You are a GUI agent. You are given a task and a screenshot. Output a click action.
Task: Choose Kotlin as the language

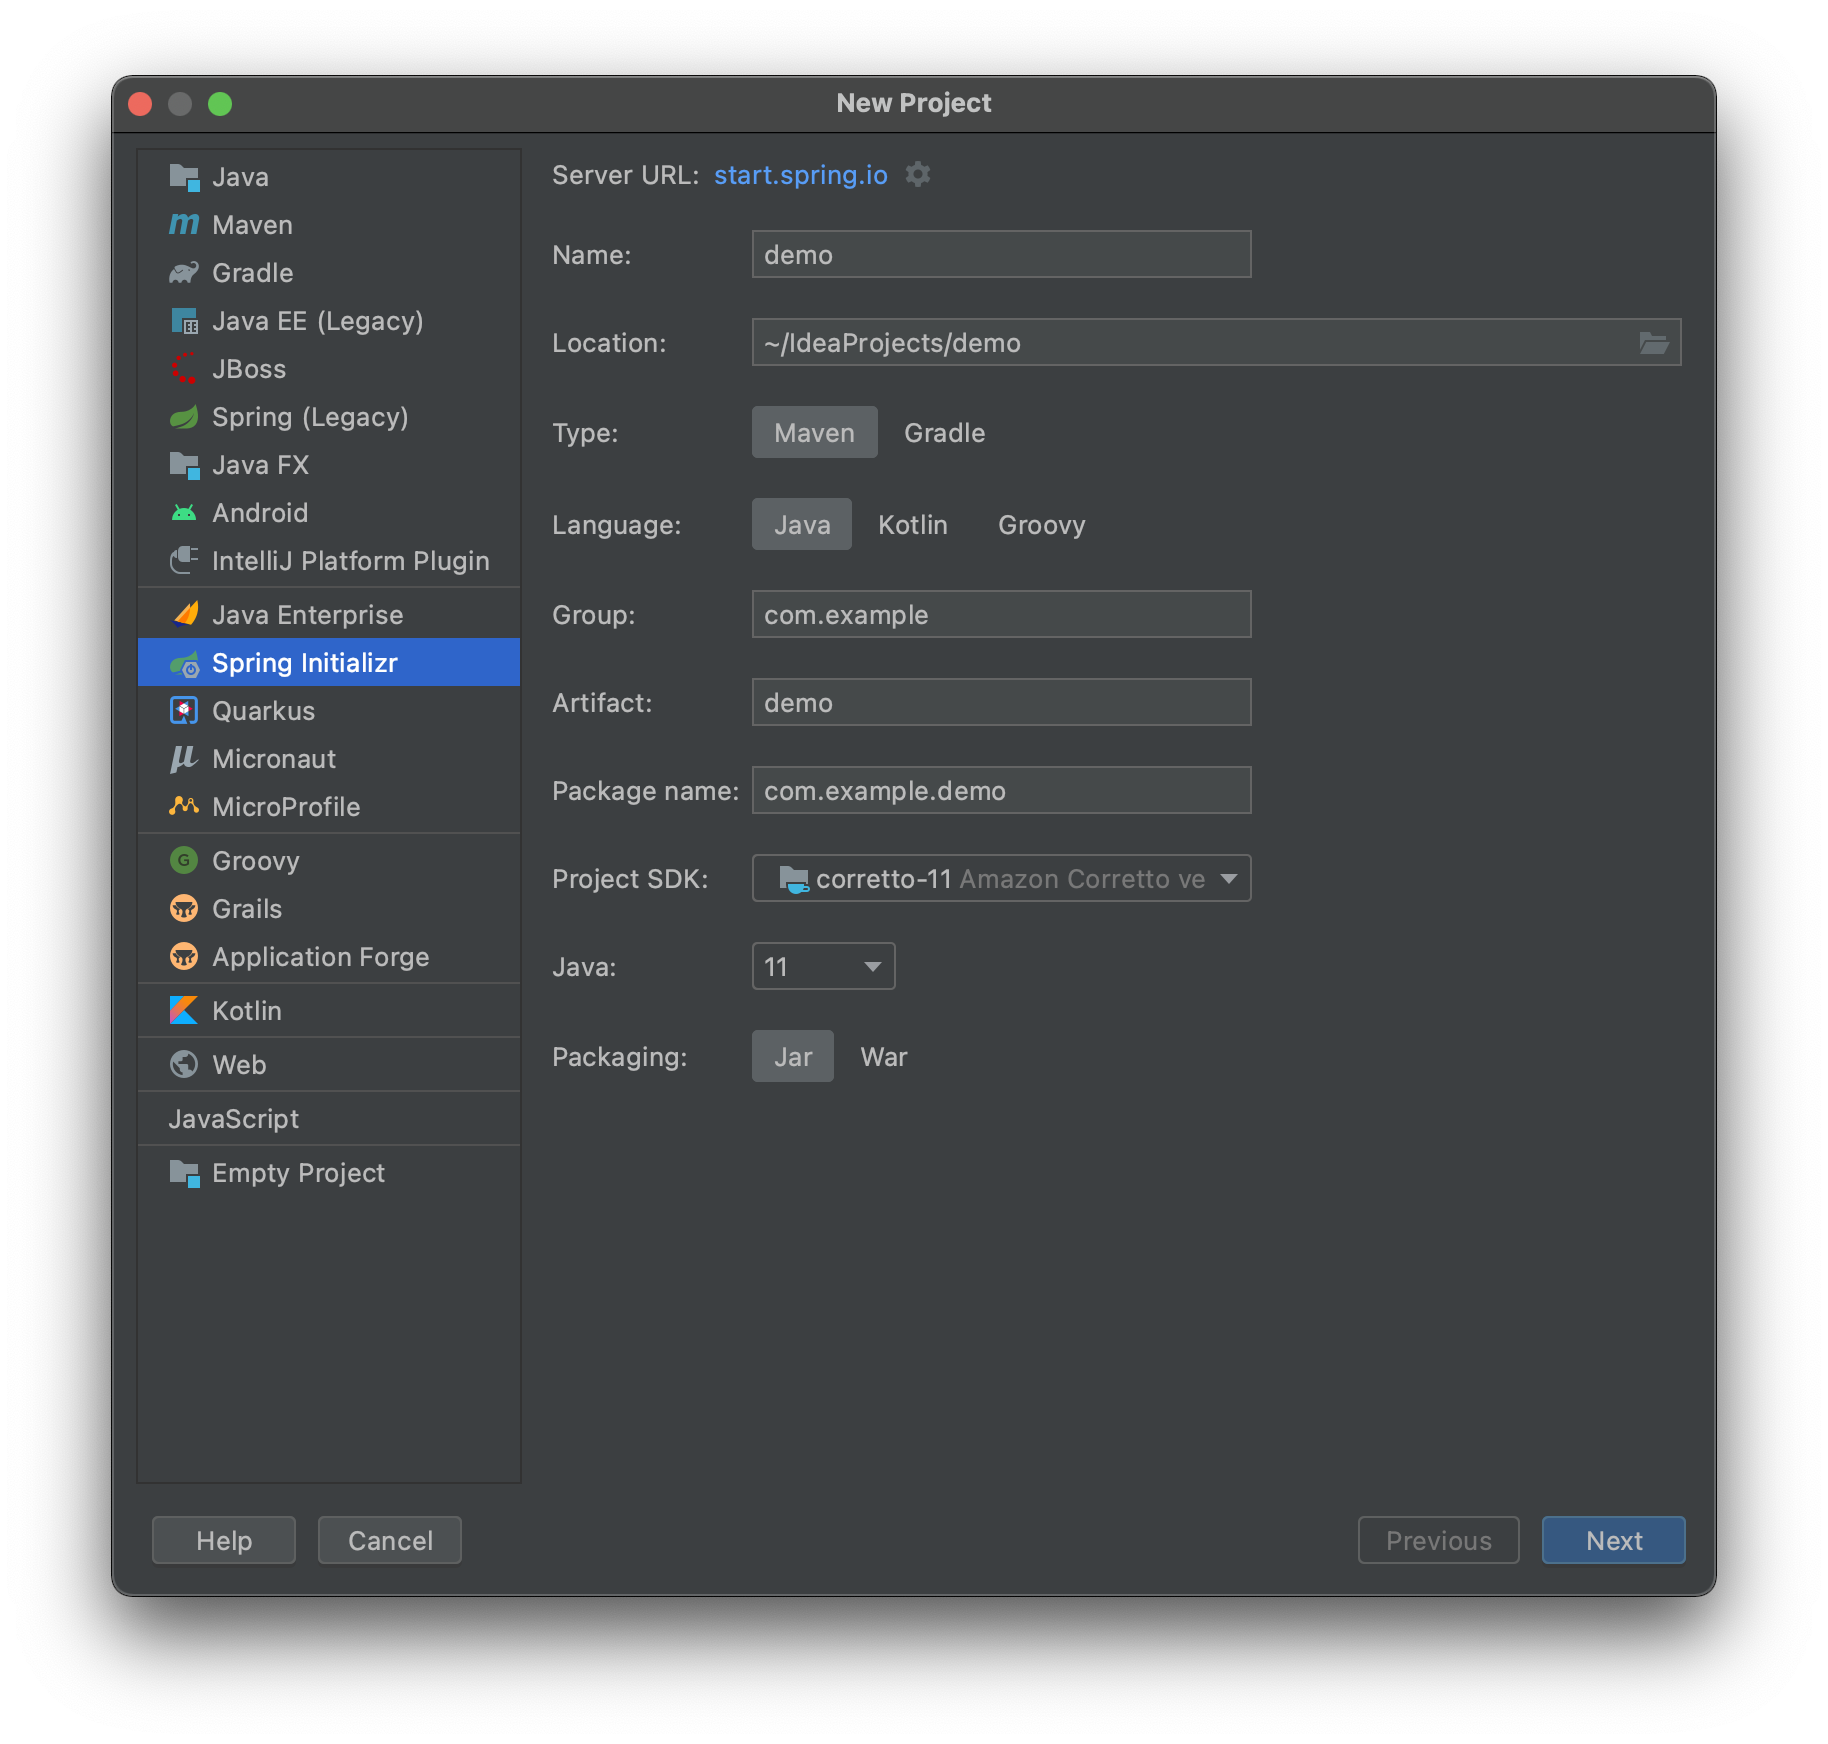click(913, 525)
